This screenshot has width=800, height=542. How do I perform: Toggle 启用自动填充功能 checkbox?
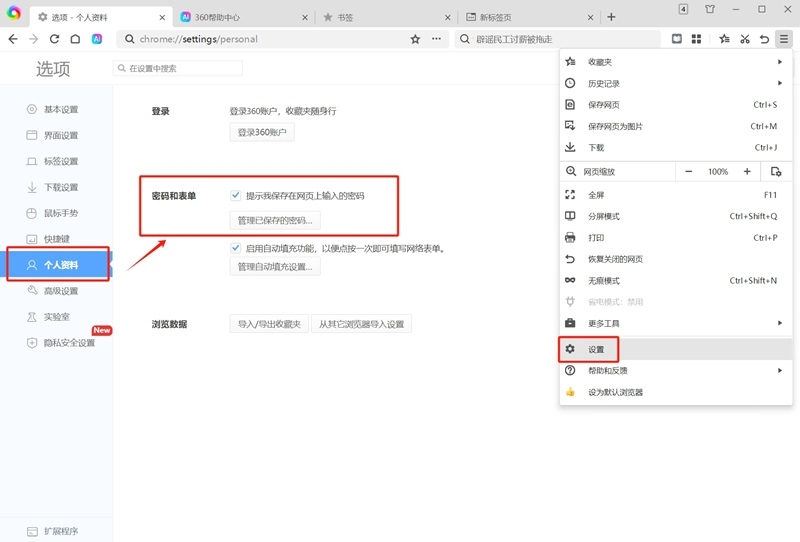tap(235, 248)
